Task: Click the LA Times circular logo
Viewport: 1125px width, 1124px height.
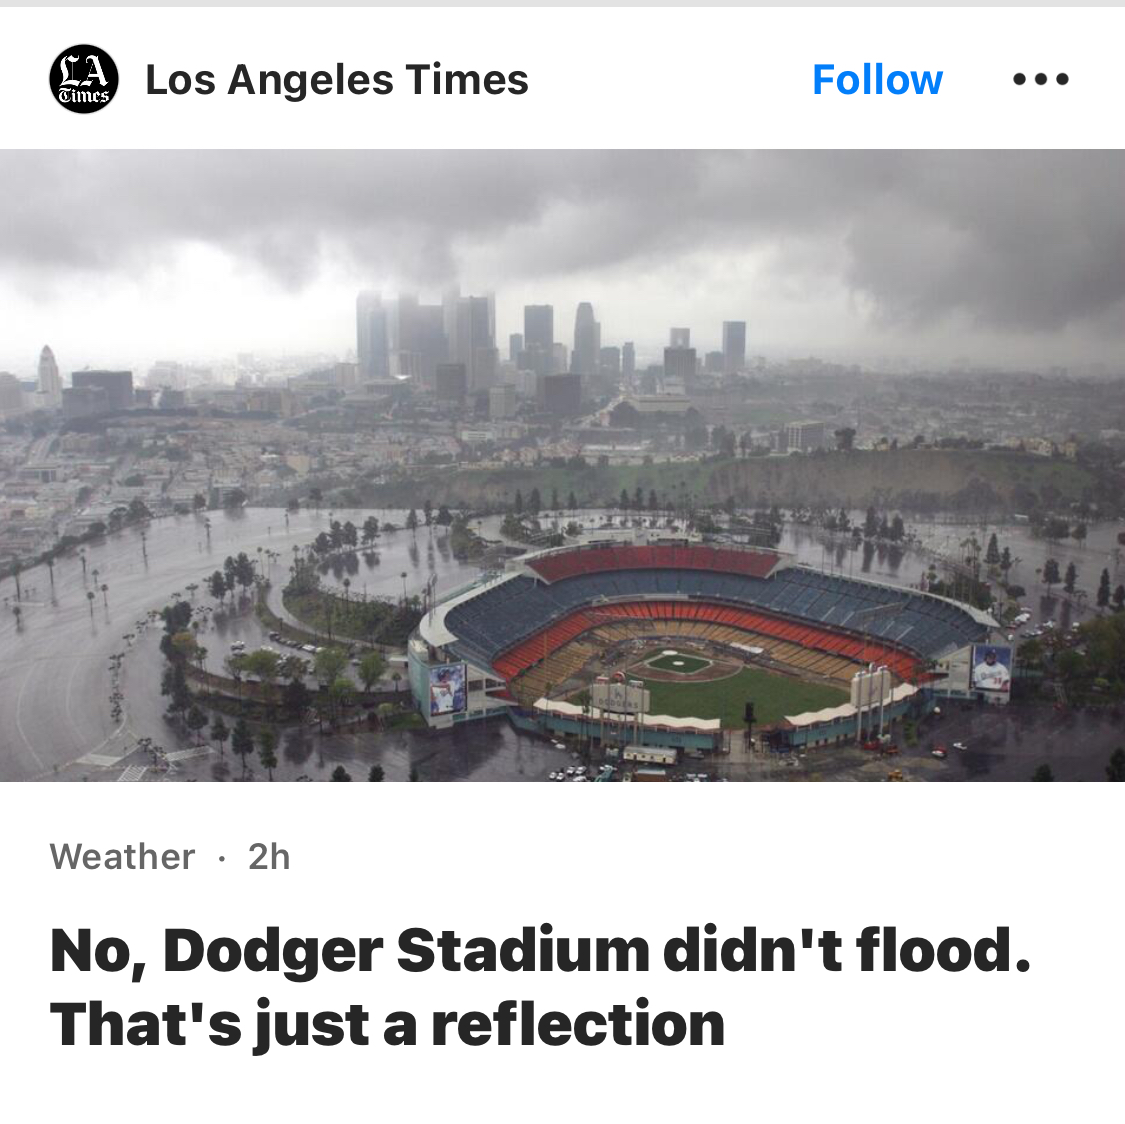Action: 84,80
